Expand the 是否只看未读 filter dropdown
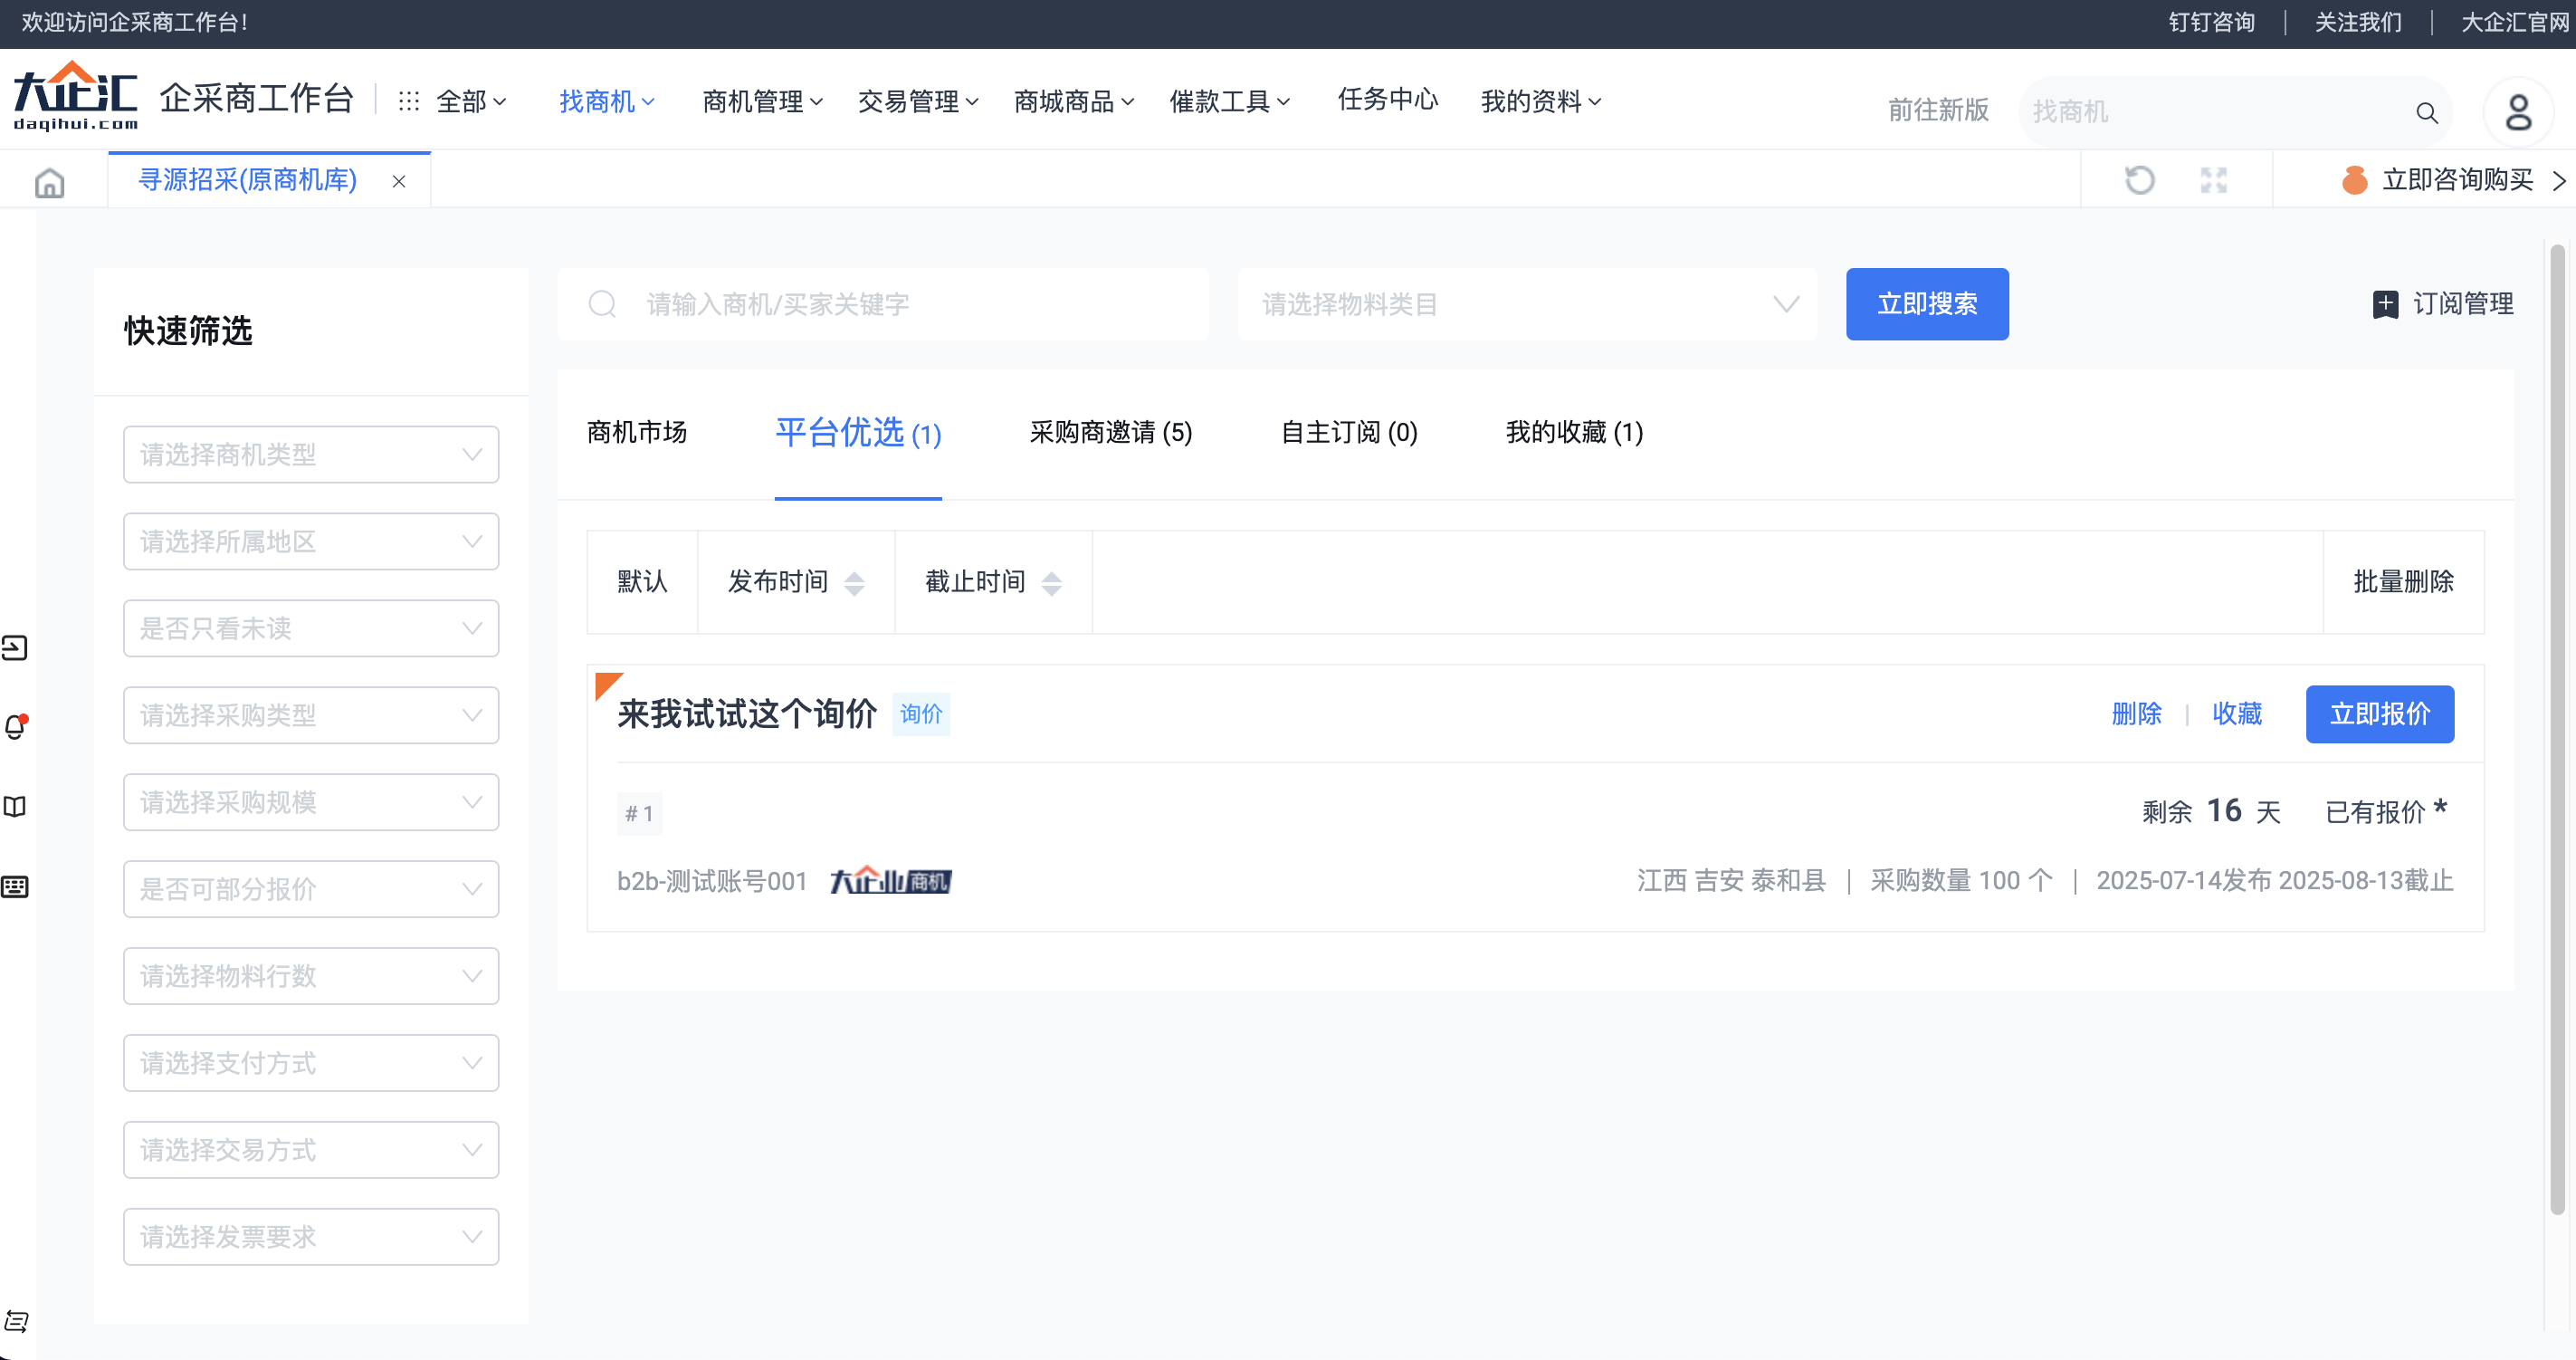The width and height of the screenshot is (2576, 1360). [311, 628]
